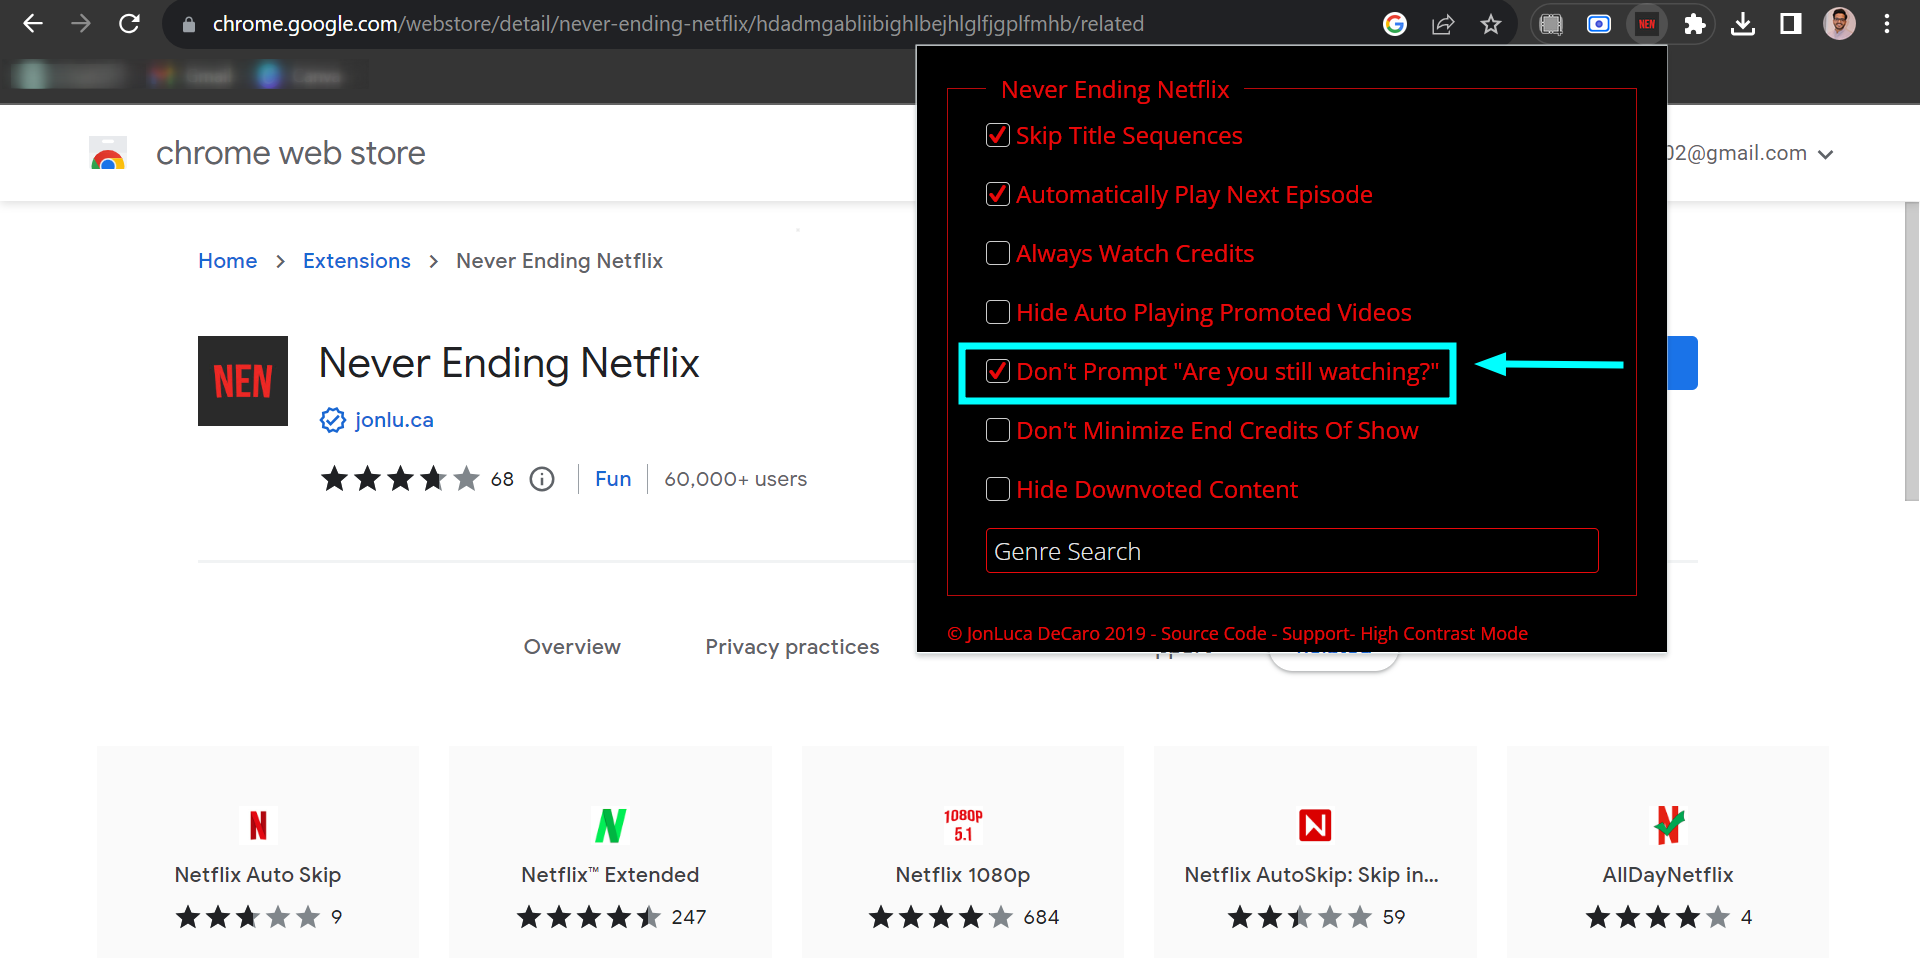The height and width of the screenshot is (958, 1920).
Task: Open the Netflix AutoSkip: Skip in... title
Action: click(x=1312, y=875)
